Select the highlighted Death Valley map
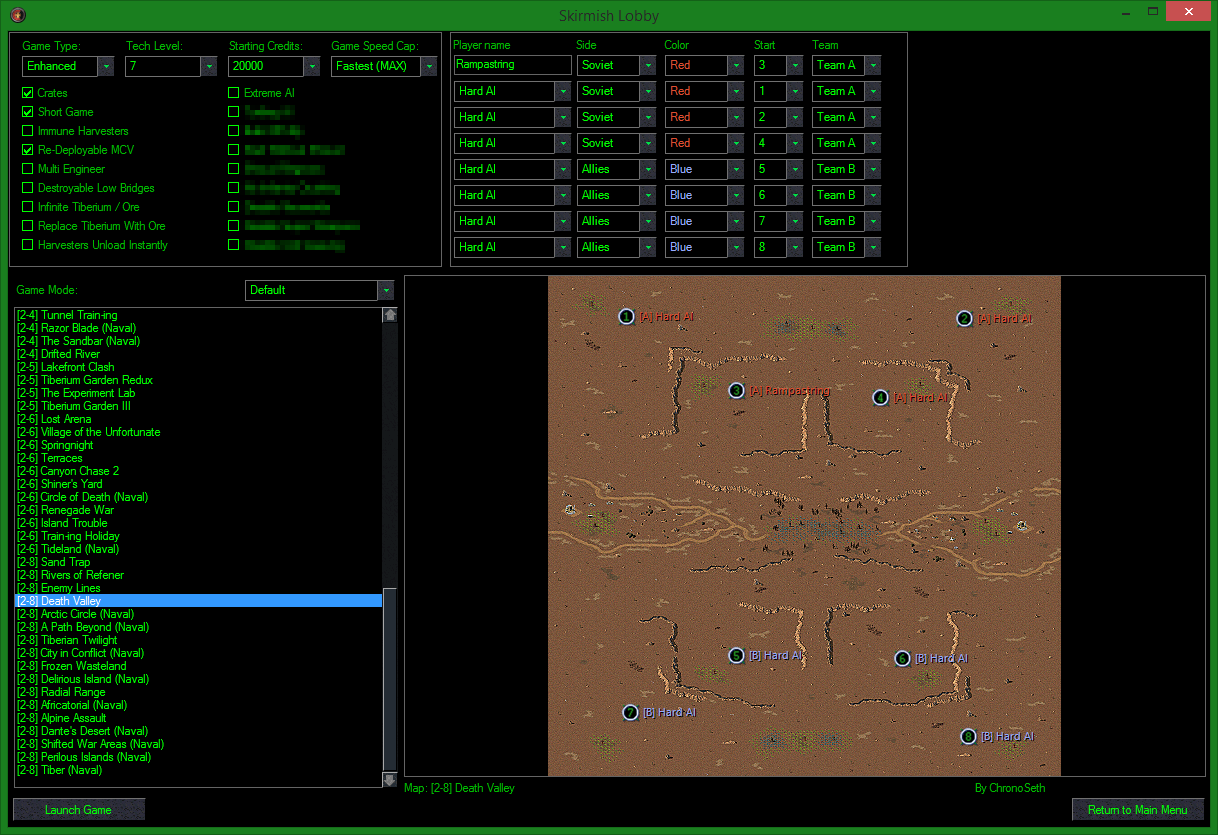 (198, 601)
